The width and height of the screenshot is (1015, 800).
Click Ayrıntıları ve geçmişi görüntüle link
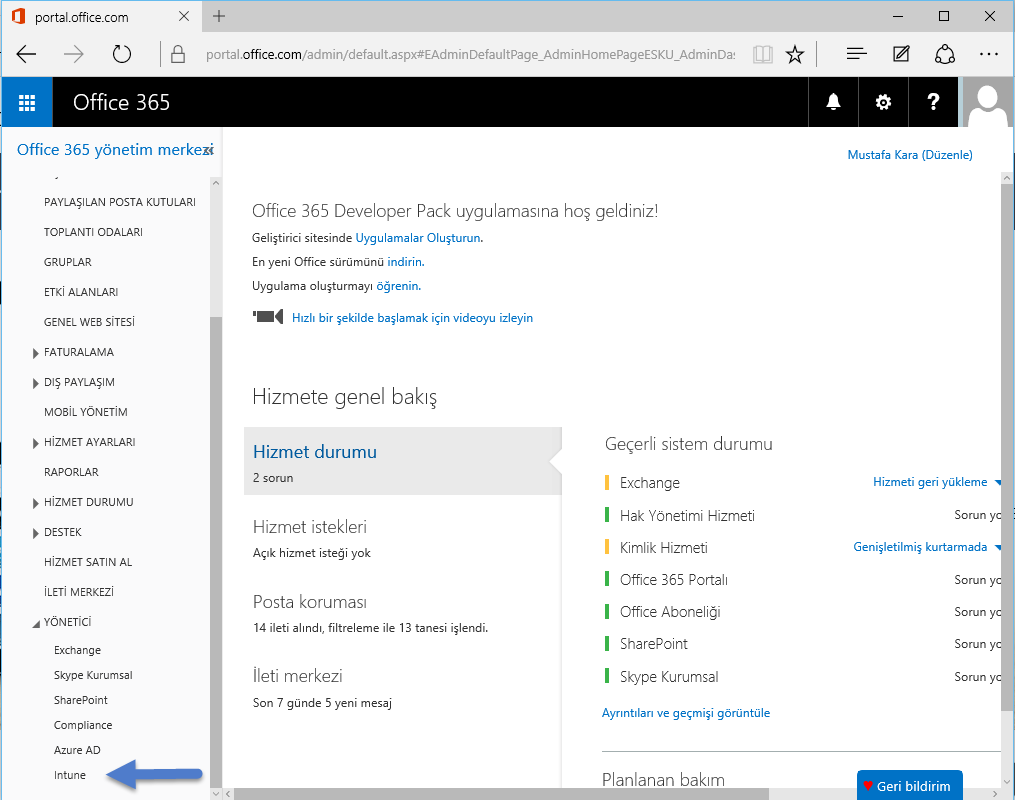point(686,713)
